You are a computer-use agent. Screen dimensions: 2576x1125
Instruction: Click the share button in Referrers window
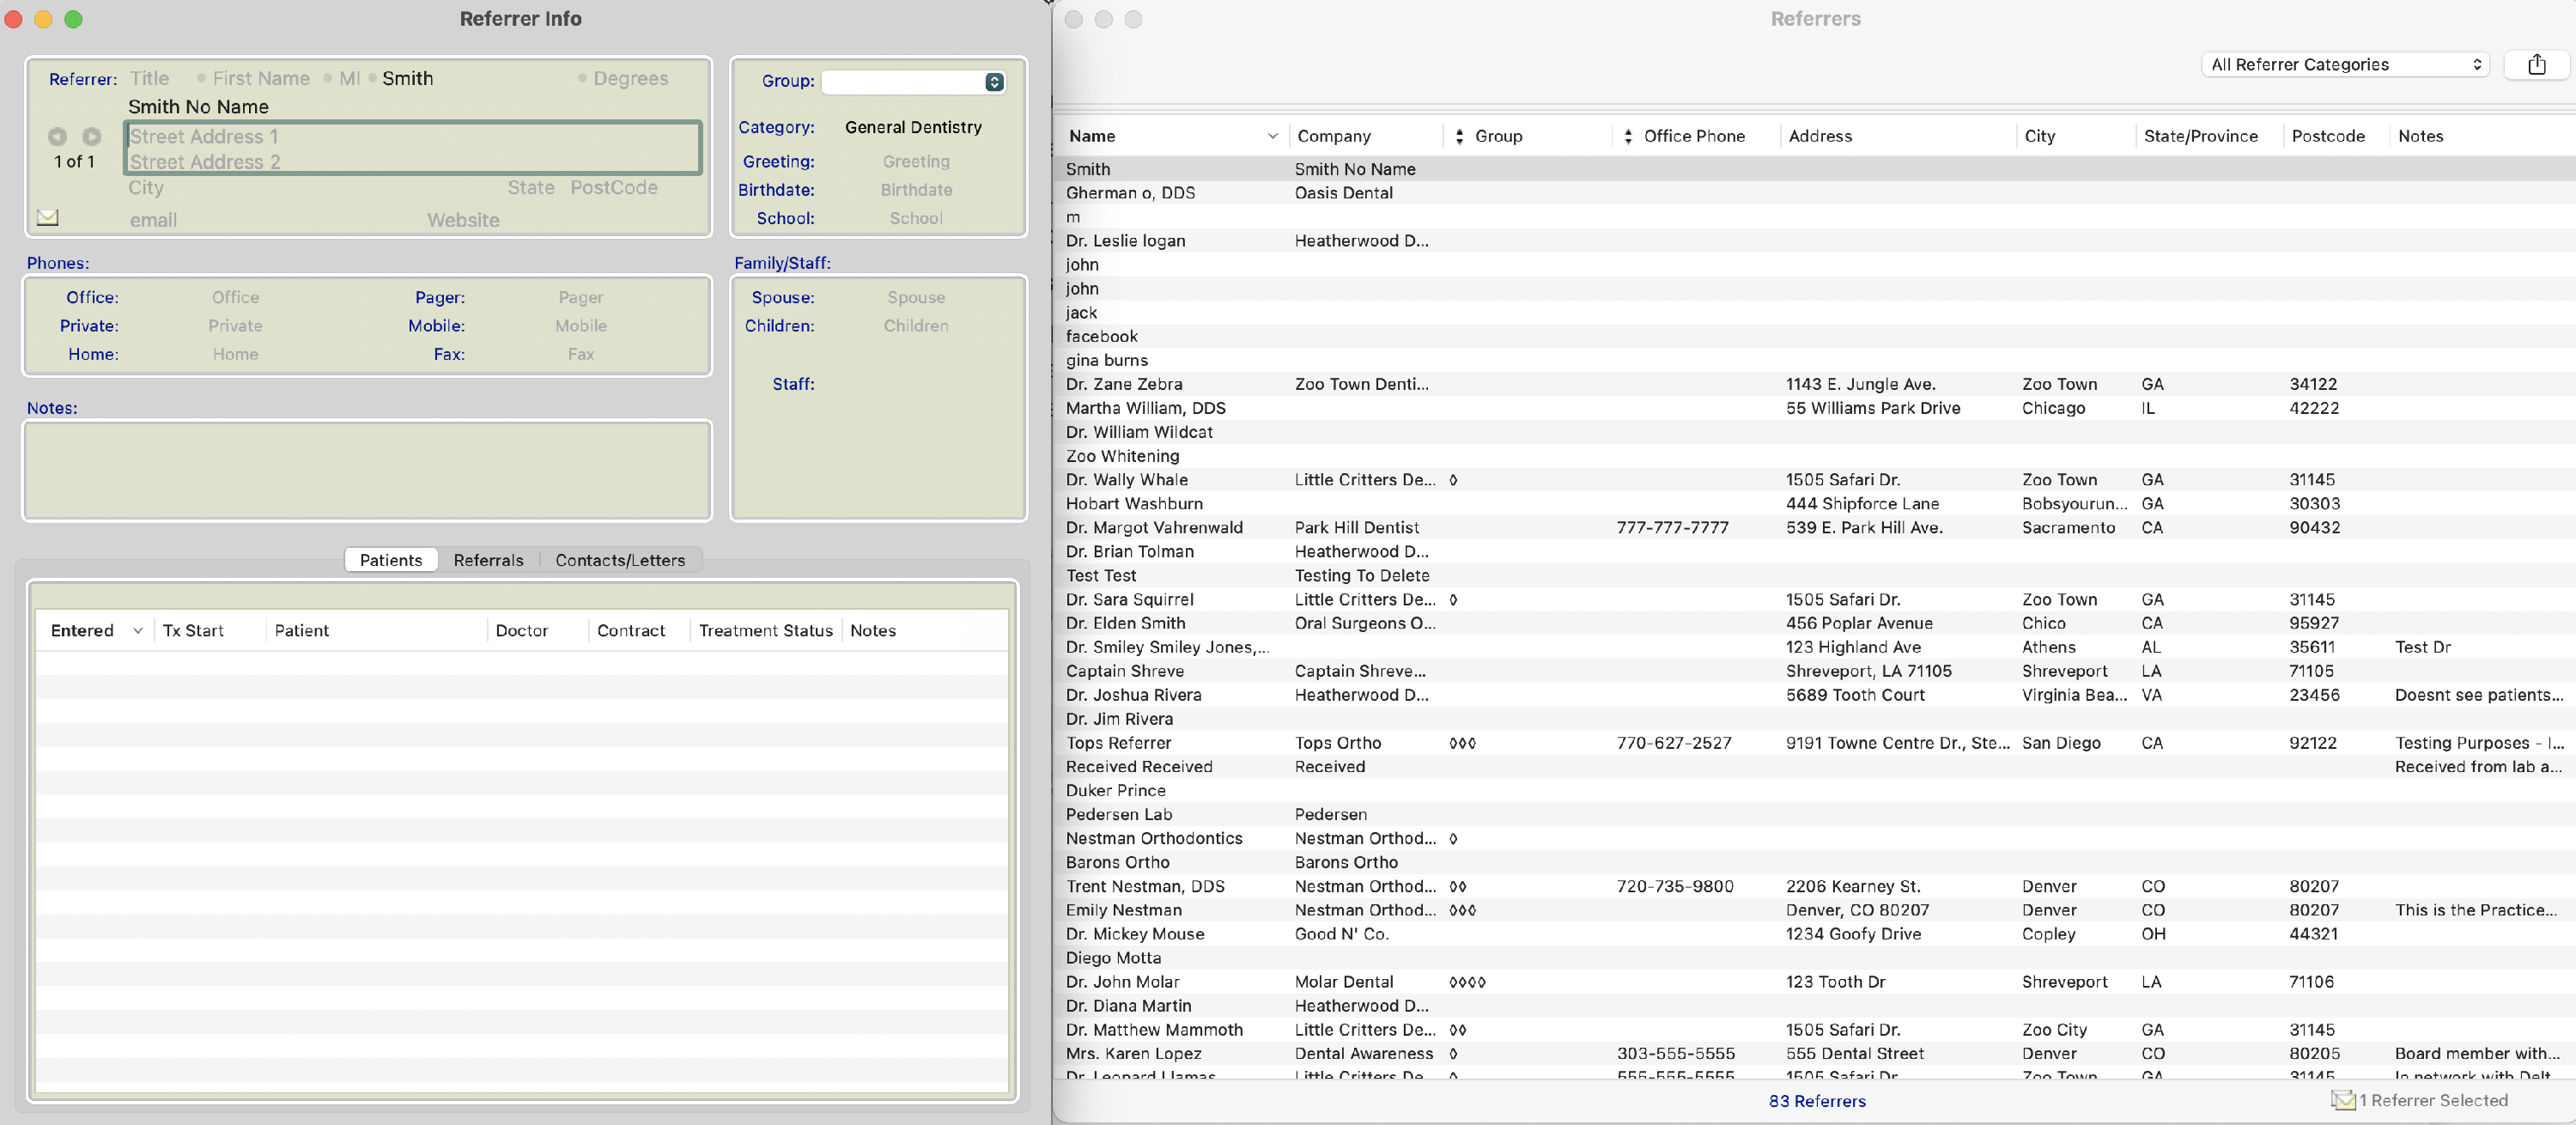pyautogui.click(x=2536, y=65)
